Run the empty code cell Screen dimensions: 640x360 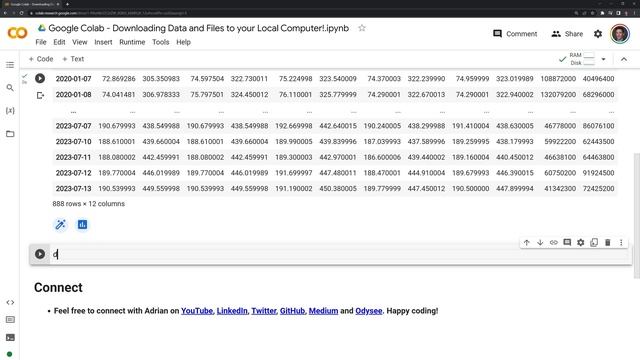(40, 254)
